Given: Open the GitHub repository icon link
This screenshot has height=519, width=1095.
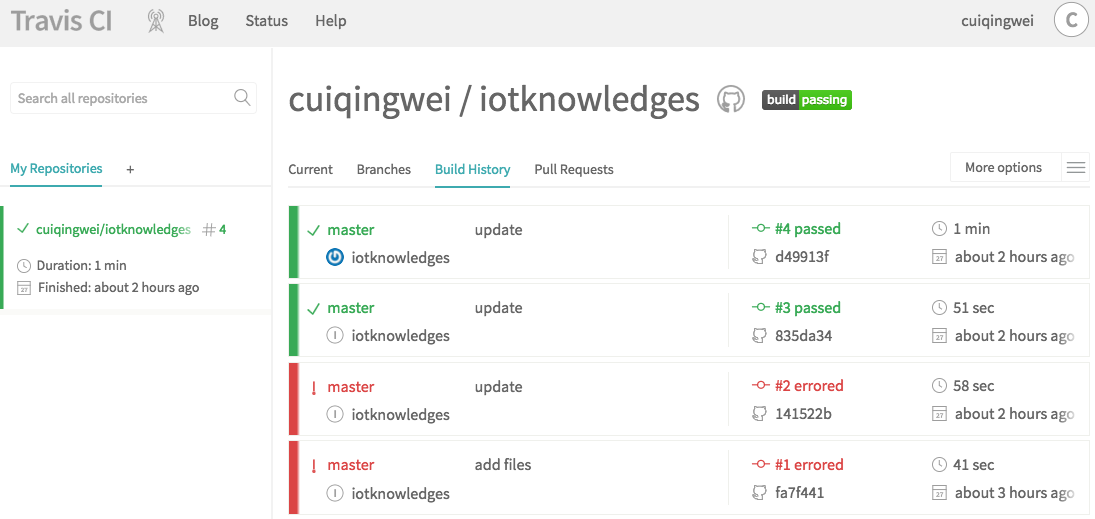Looking at the screenshot, I should pos(731,99).
